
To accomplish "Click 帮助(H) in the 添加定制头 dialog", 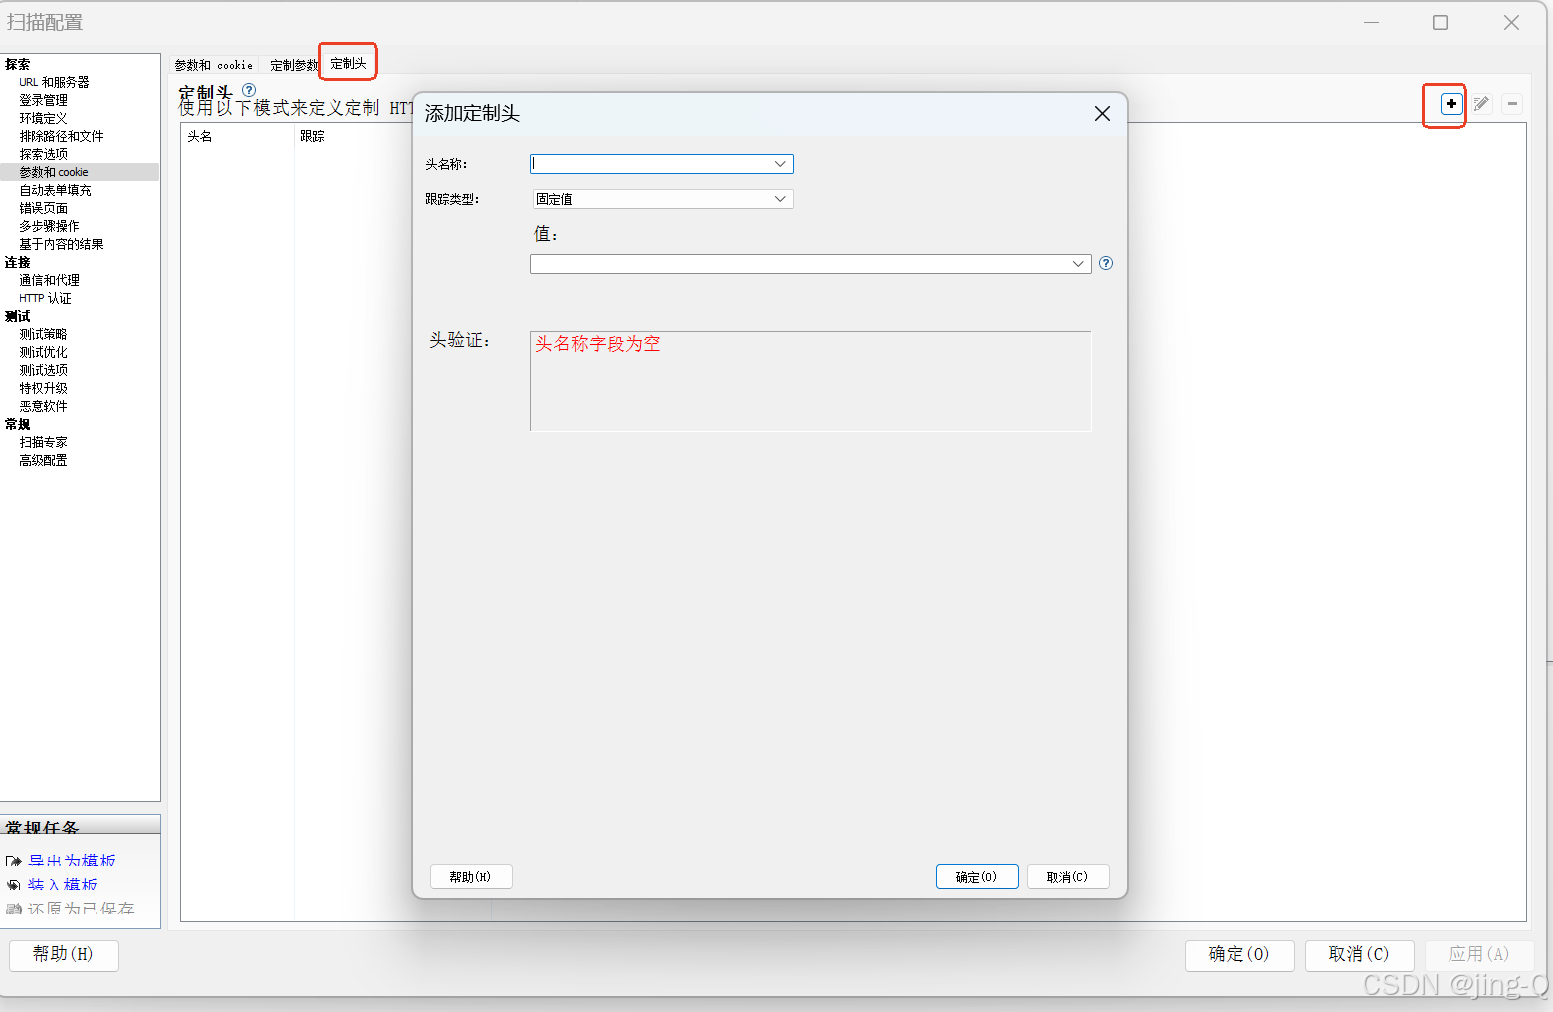I will click(471, 877).
